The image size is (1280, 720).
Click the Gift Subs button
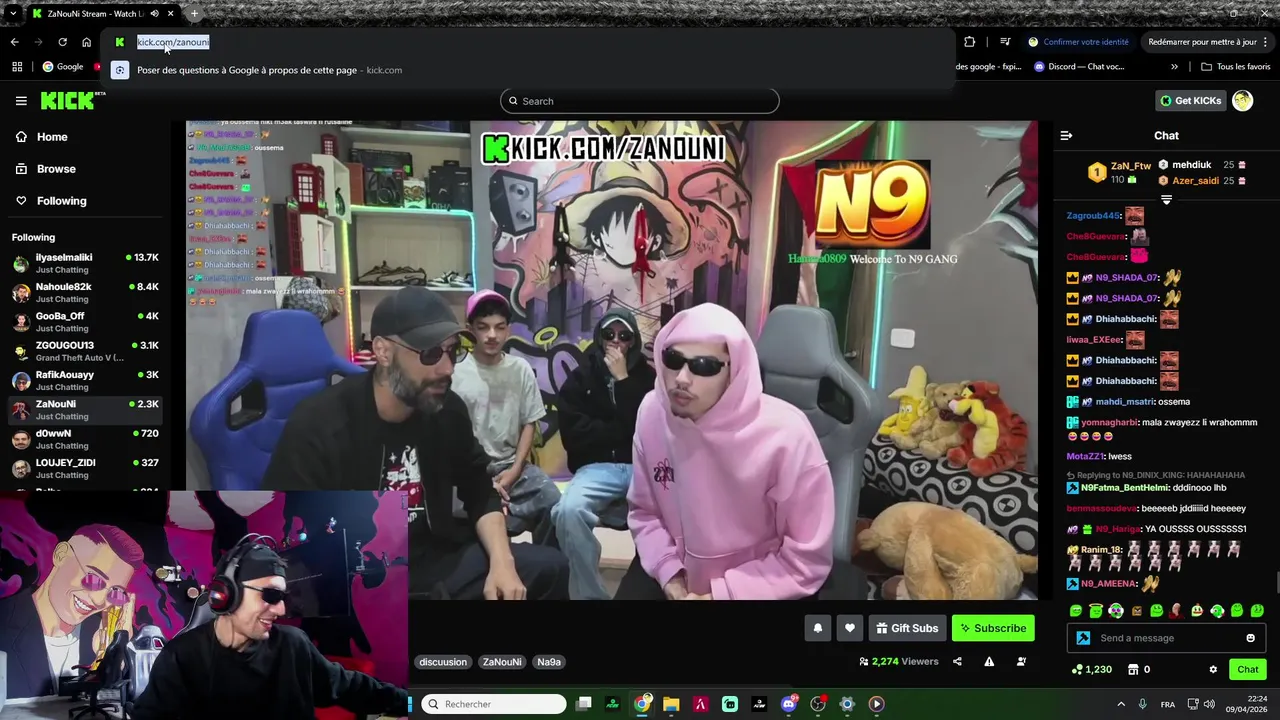tap(907, 628)
